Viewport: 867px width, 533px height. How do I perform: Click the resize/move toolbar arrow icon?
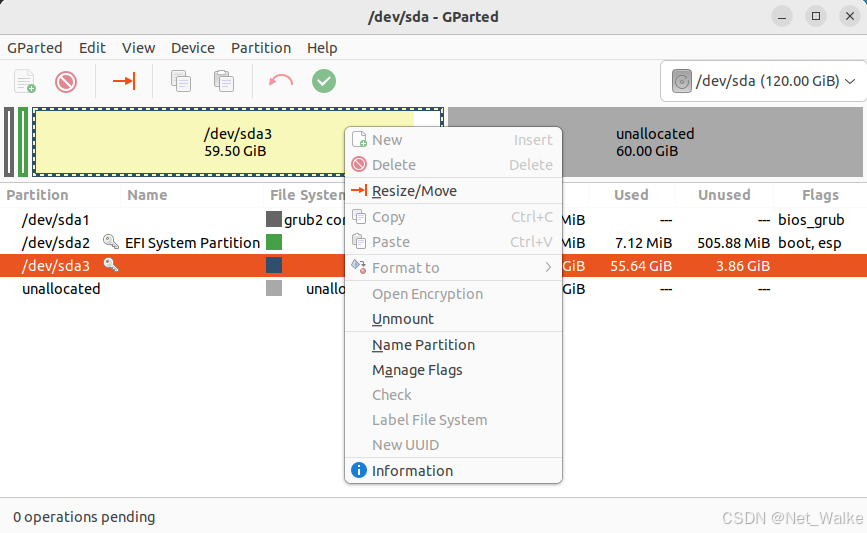(124, 81)
